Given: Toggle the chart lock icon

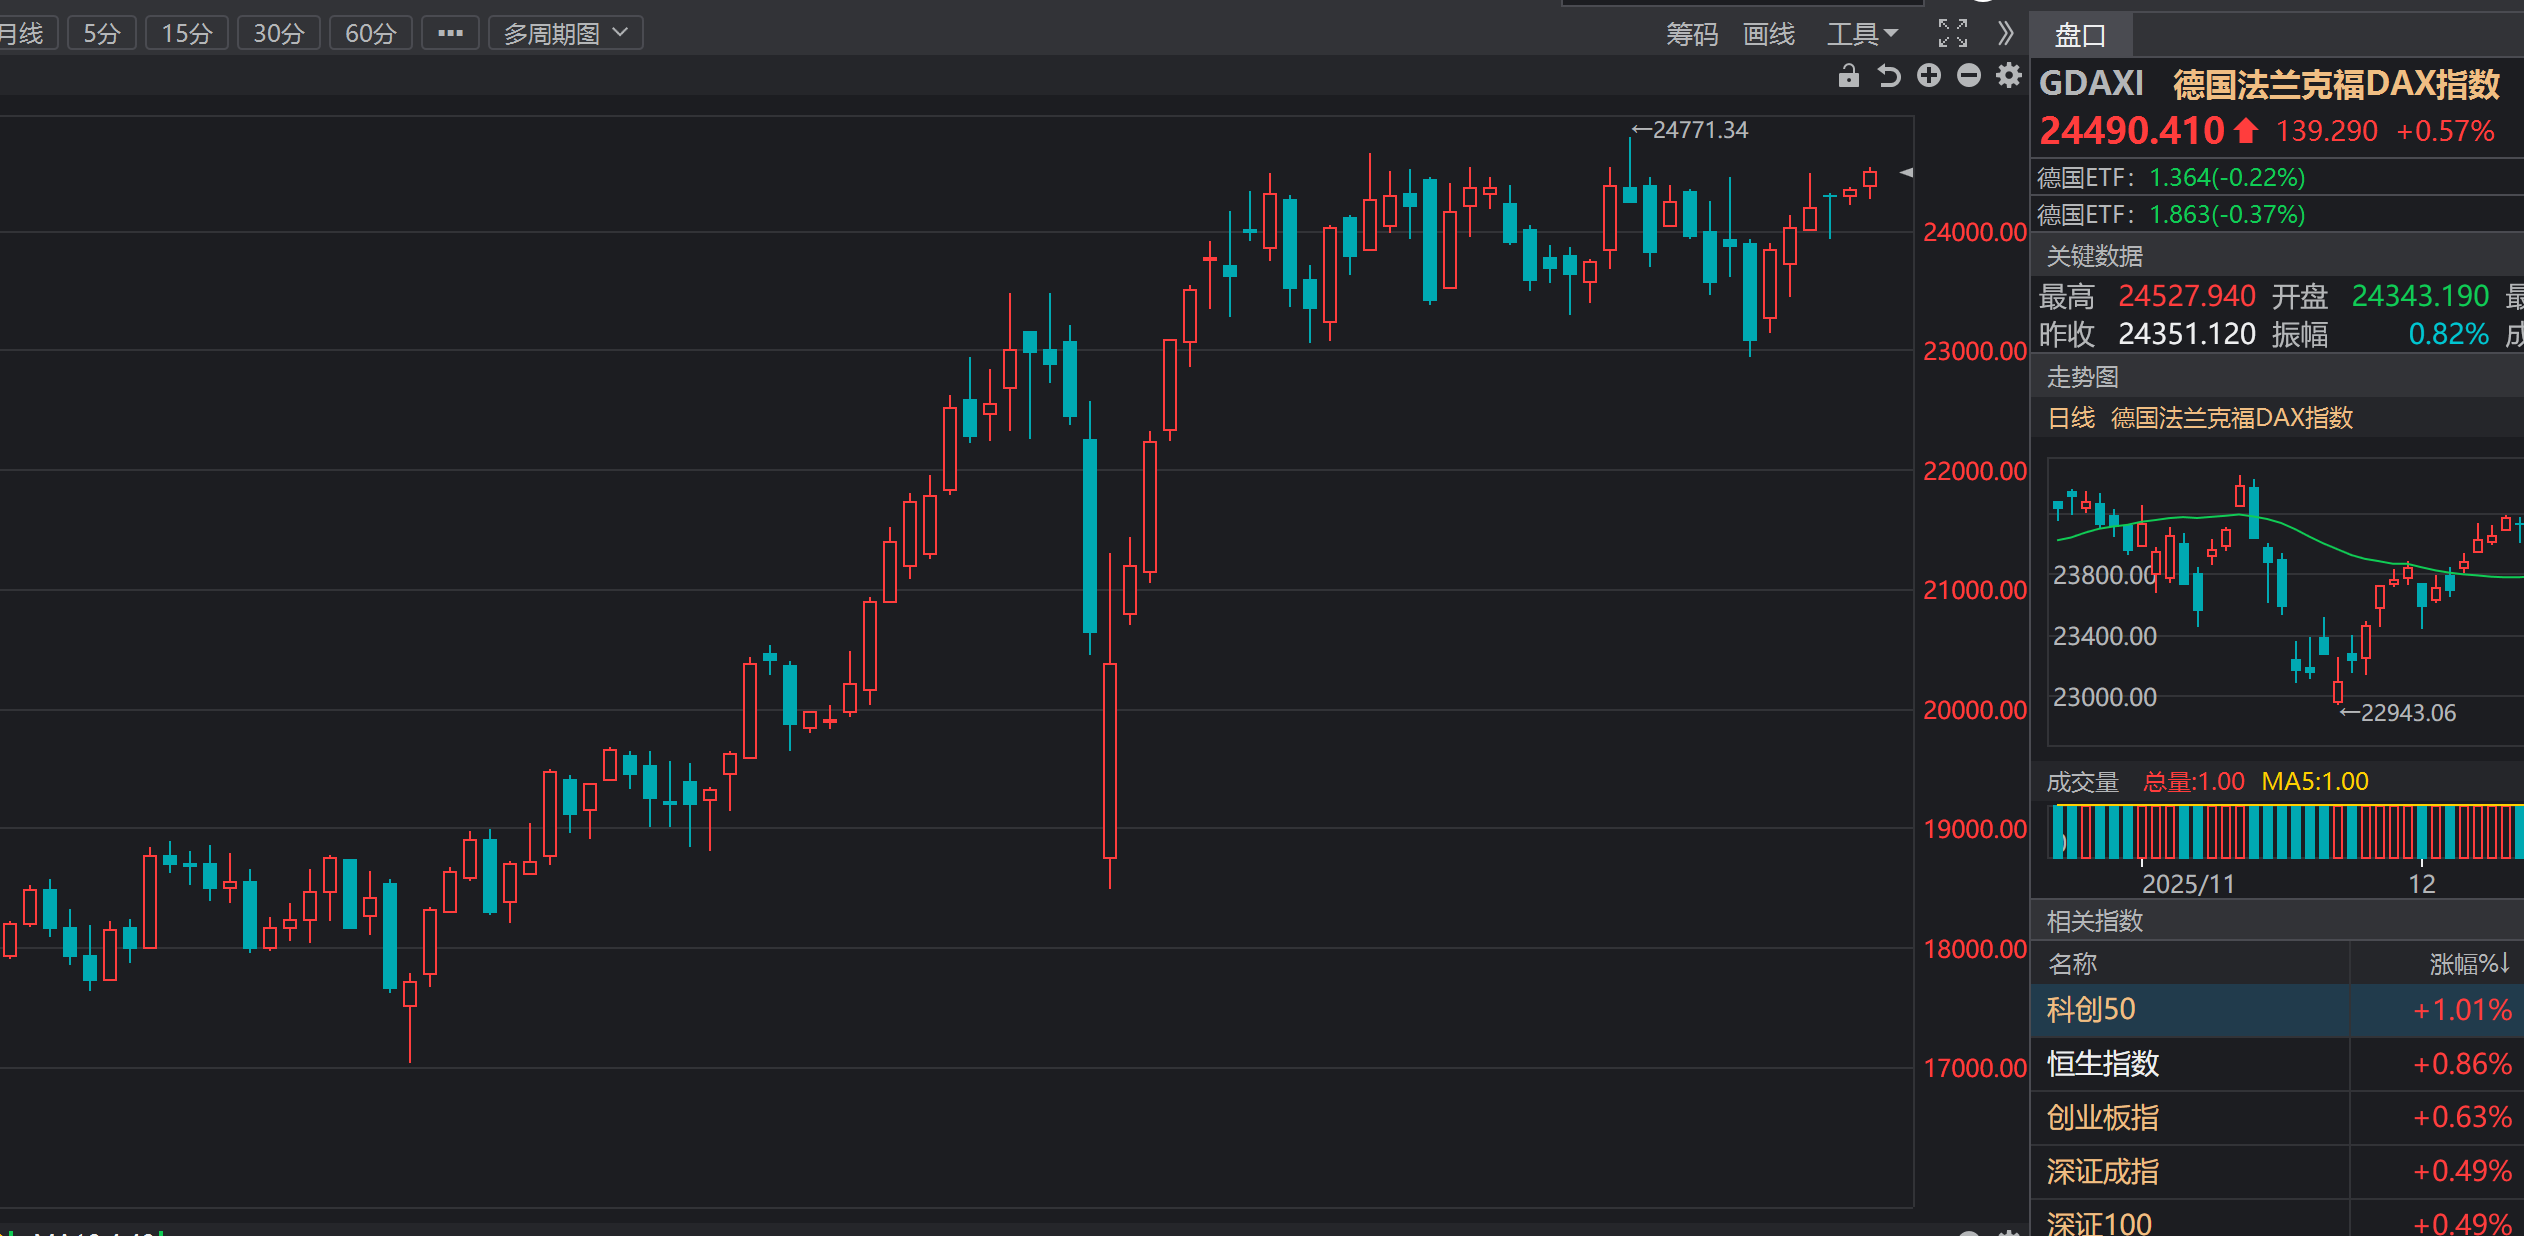Looking at the screenshot, I should tap(1848, 76).
